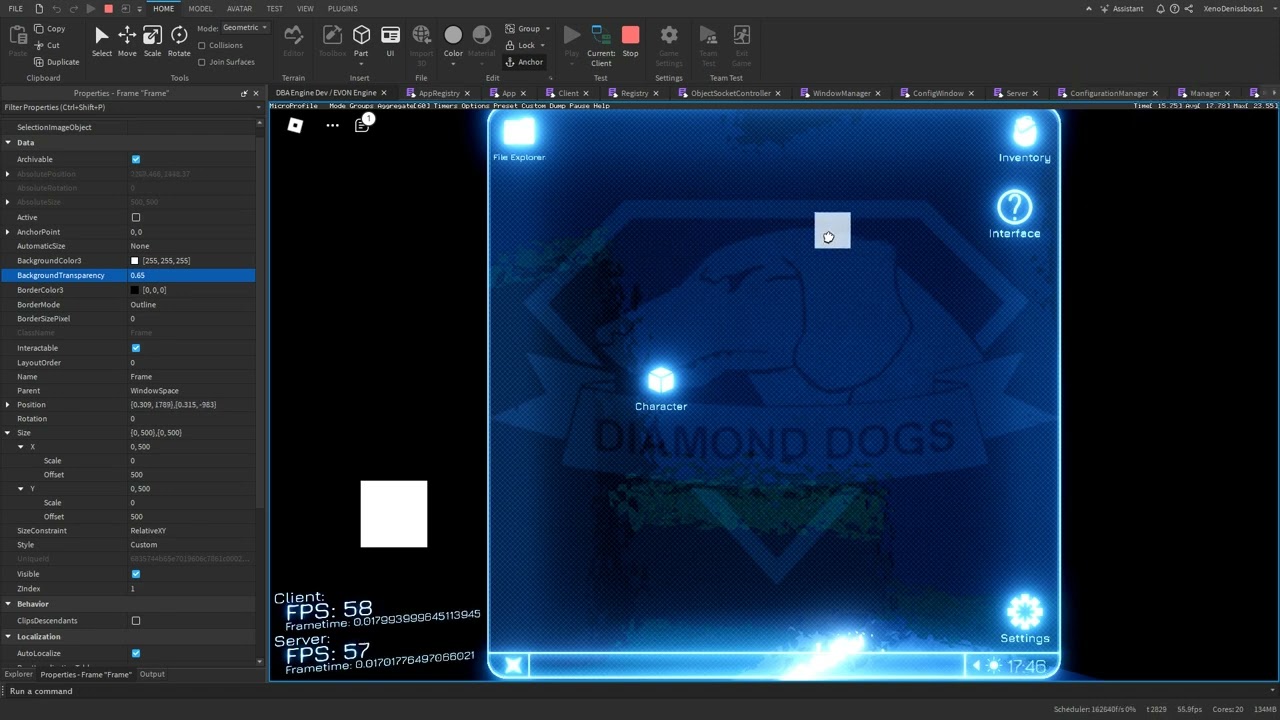Open the Interface help icon
The height and width of the screenshot is (720, 1280).
point(1014,215)
